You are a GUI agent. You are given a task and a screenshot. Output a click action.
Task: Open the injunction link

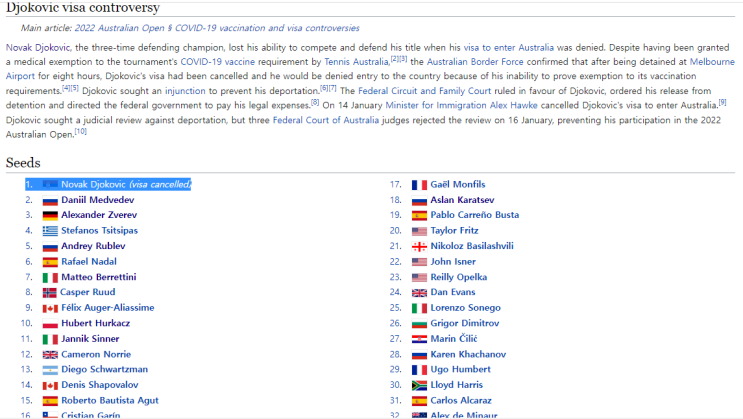coord(185,91)
